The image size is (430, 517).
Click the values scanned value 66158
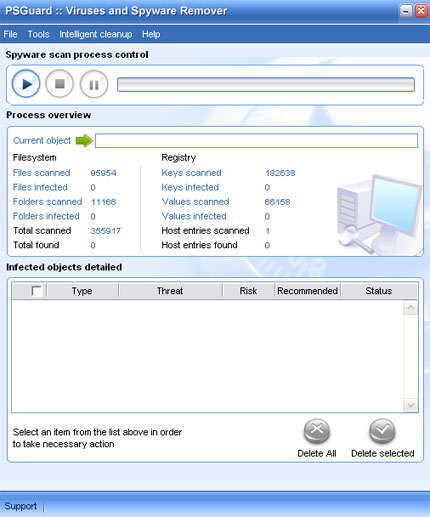point(277,202)
